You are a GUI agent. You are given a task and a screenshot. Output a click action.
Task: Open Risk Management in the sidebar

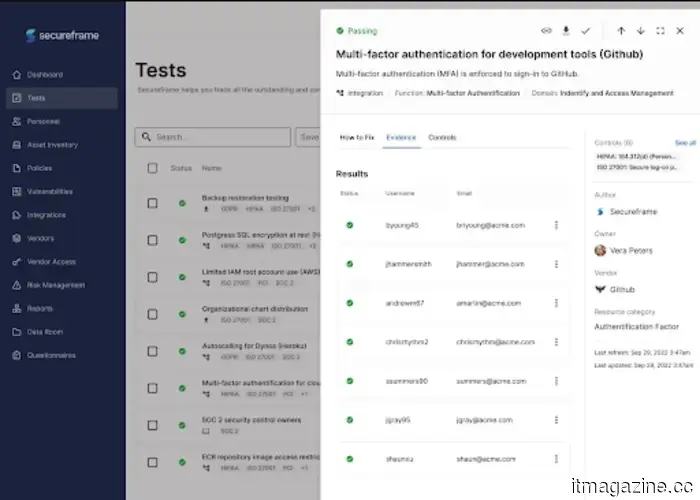pyautogui.click(x=54, y=285)
